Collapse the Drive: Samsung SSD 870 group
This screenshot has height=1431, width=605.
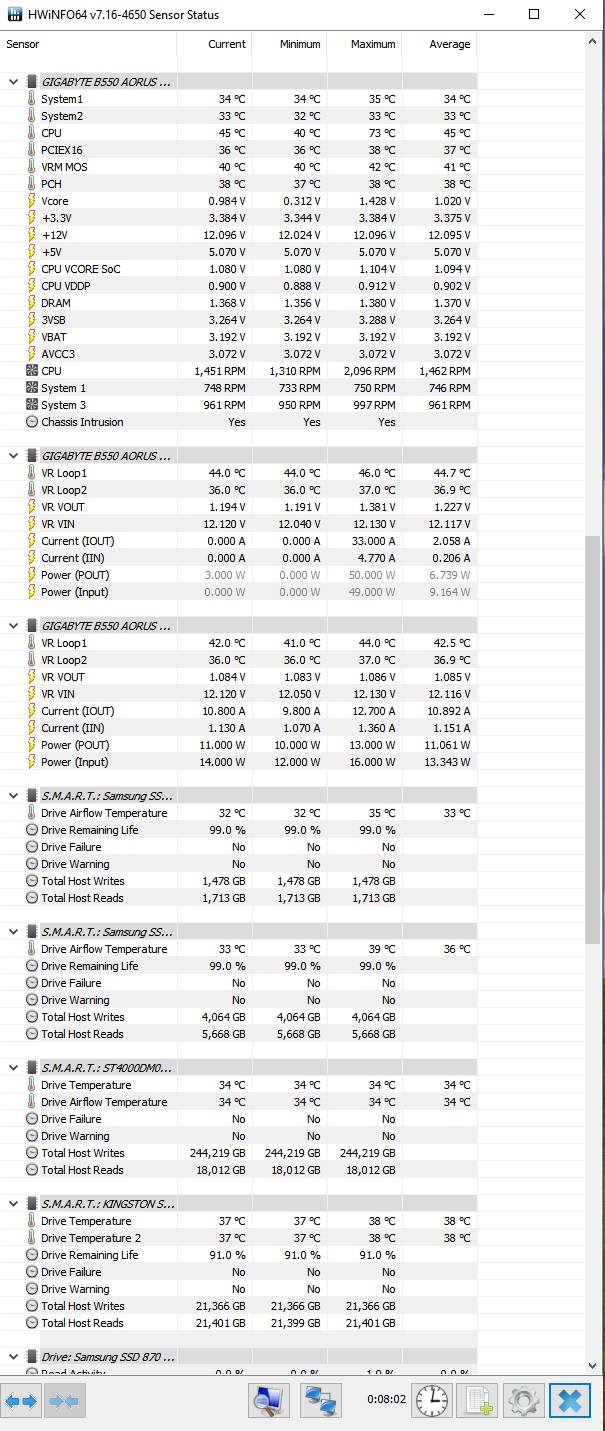pyautogui.click(x=13, y=1357)
